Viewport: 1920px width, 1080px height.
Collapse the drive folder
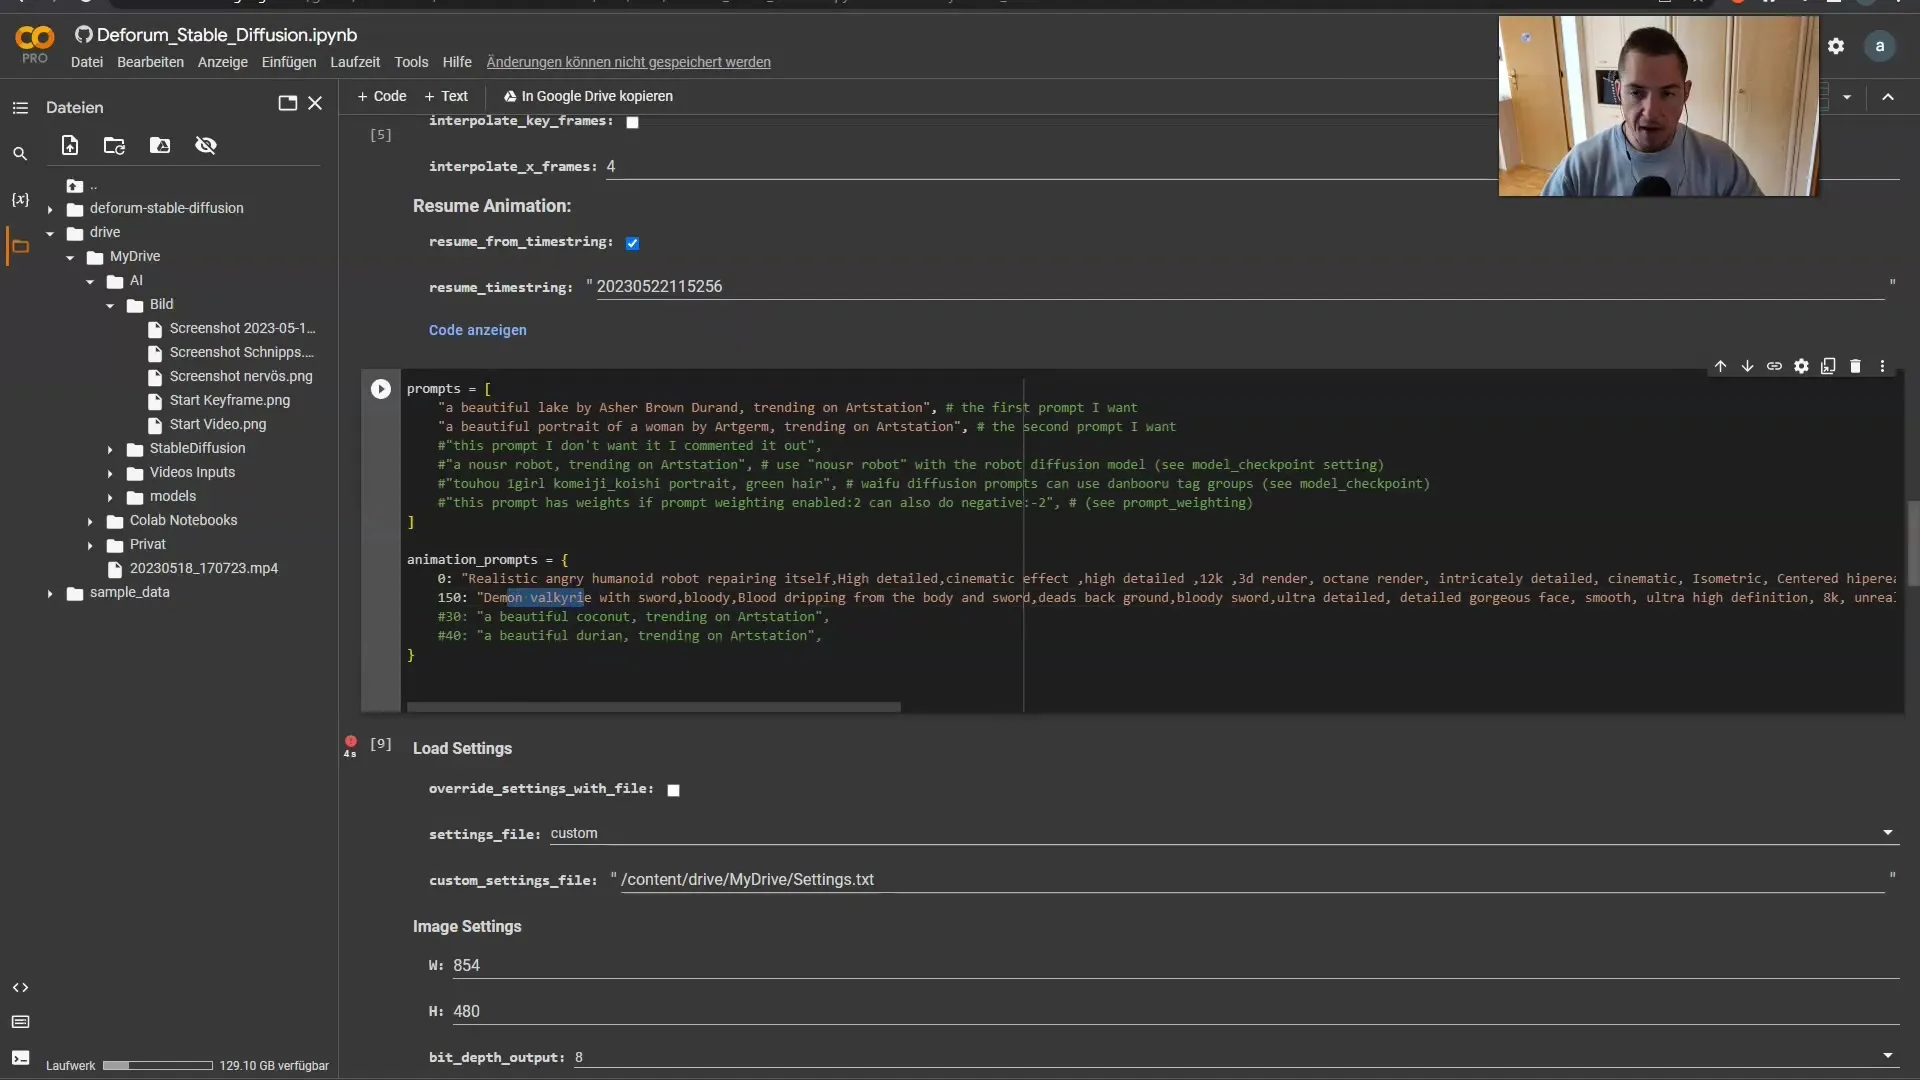point(50,233)
